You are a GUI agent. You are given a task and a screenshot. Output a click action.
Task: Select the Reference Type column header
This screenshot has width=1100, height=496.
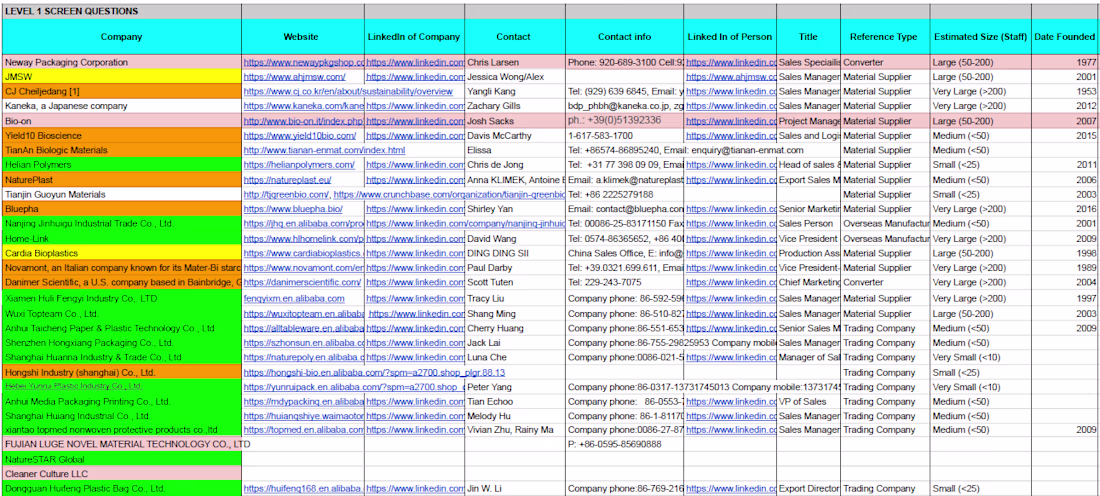click(x=885, y=36)
